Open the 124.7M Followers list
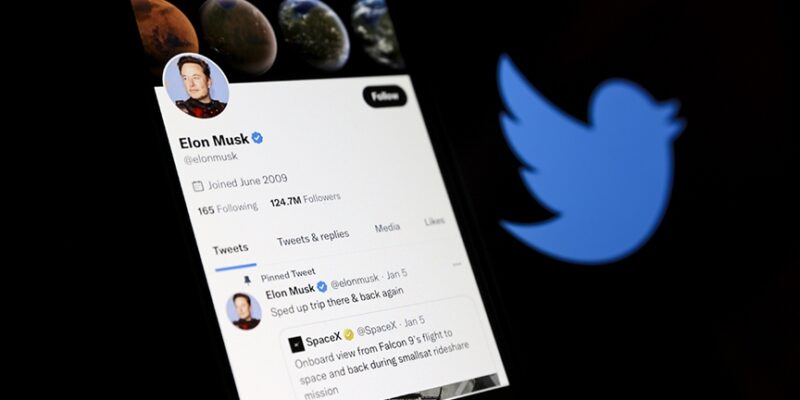 [x=305, y=199]
